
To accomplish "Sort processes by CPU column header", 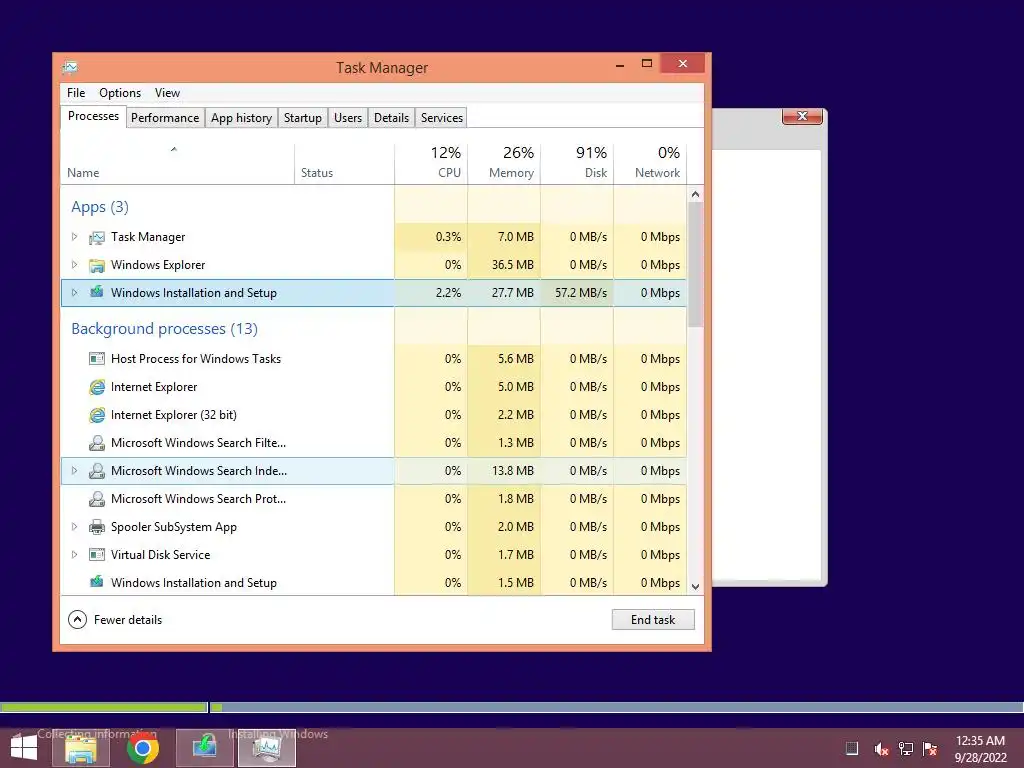I will 431,164.
